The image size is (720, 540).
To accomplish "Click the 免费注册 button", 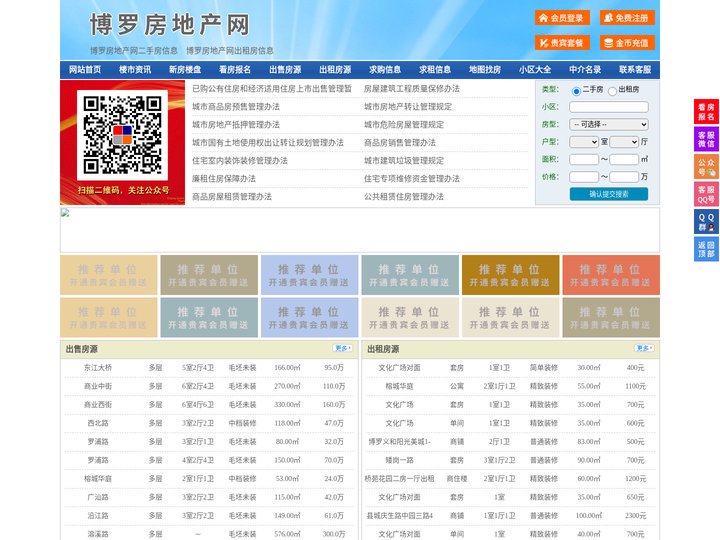I will point(627,18).
